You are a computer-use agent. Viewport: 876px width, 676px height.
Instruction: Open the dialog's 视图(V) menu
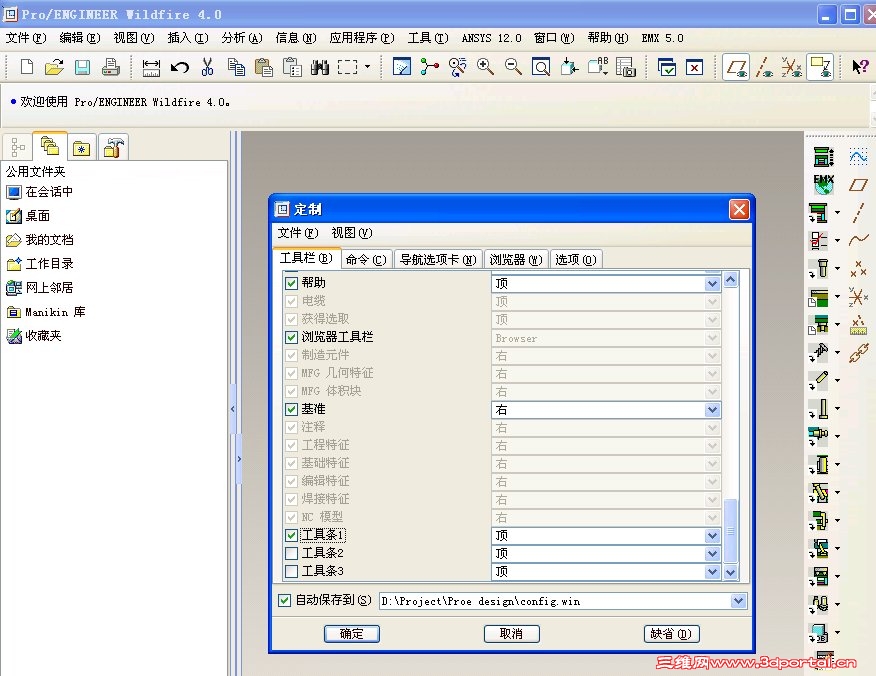(351, 233)
